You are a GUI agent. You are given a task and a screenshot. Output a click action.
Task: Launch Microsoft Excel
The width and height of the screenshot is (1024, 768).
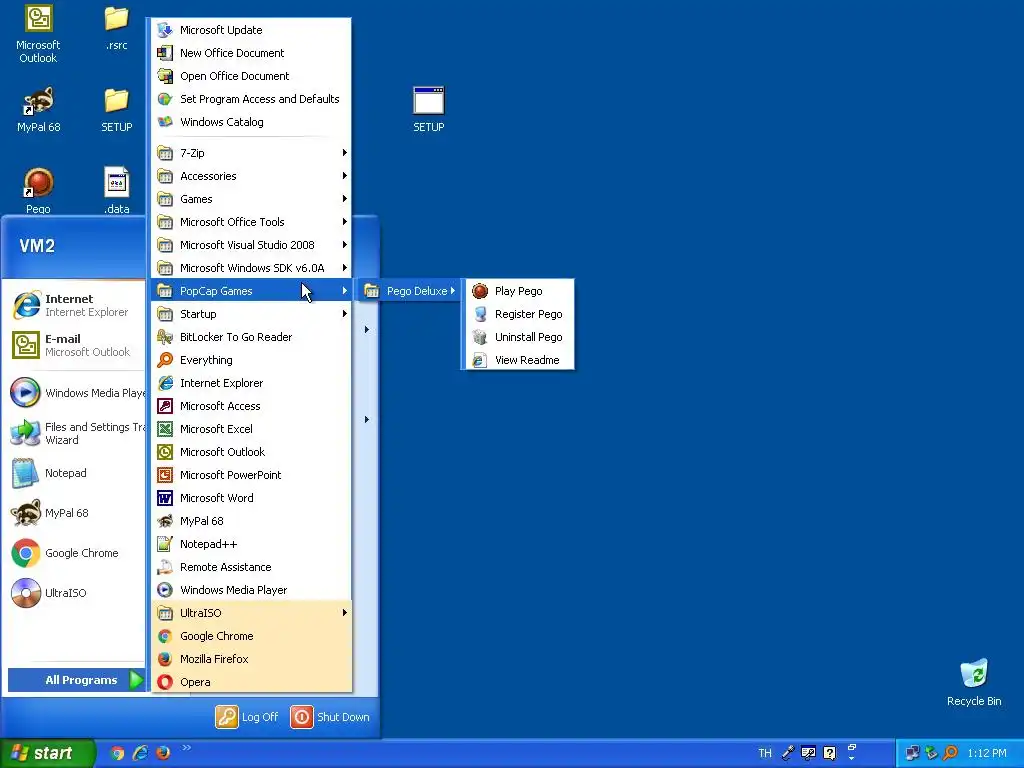click(252, 429)
